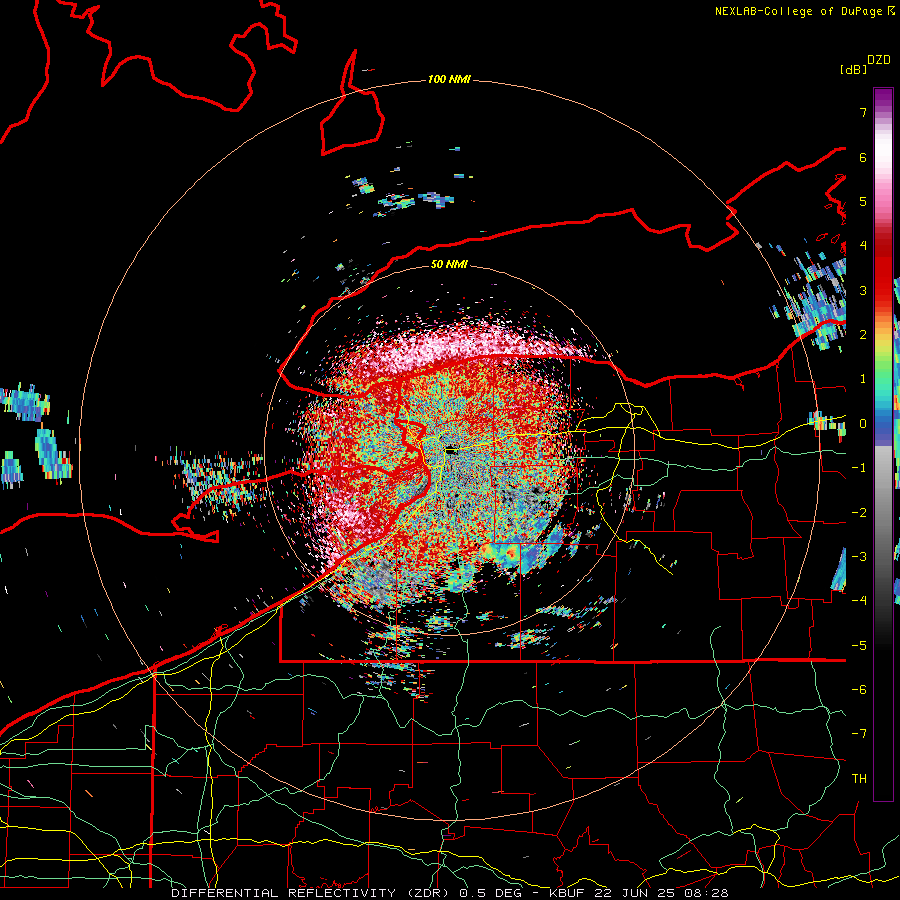The height and width of the screenshot is (900, 900).
Task: Click the -2 value on color scale
Action: (x=859, y=513)
